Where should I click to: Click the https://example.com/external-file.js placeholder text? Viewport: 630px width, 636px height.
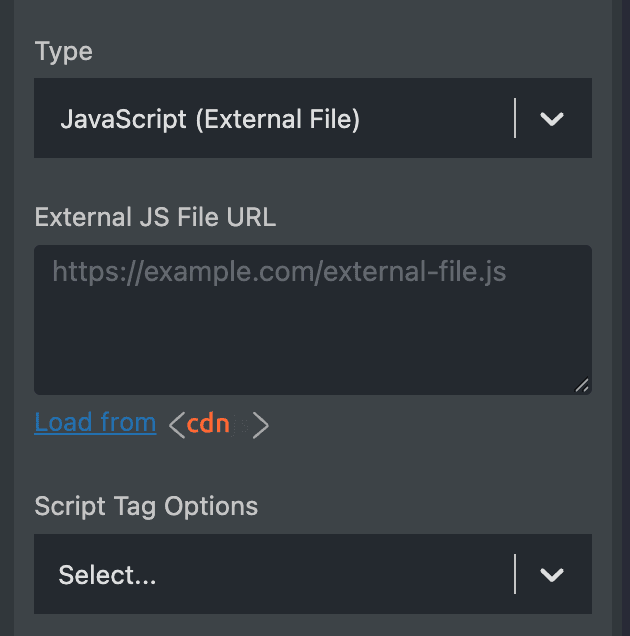279,272
